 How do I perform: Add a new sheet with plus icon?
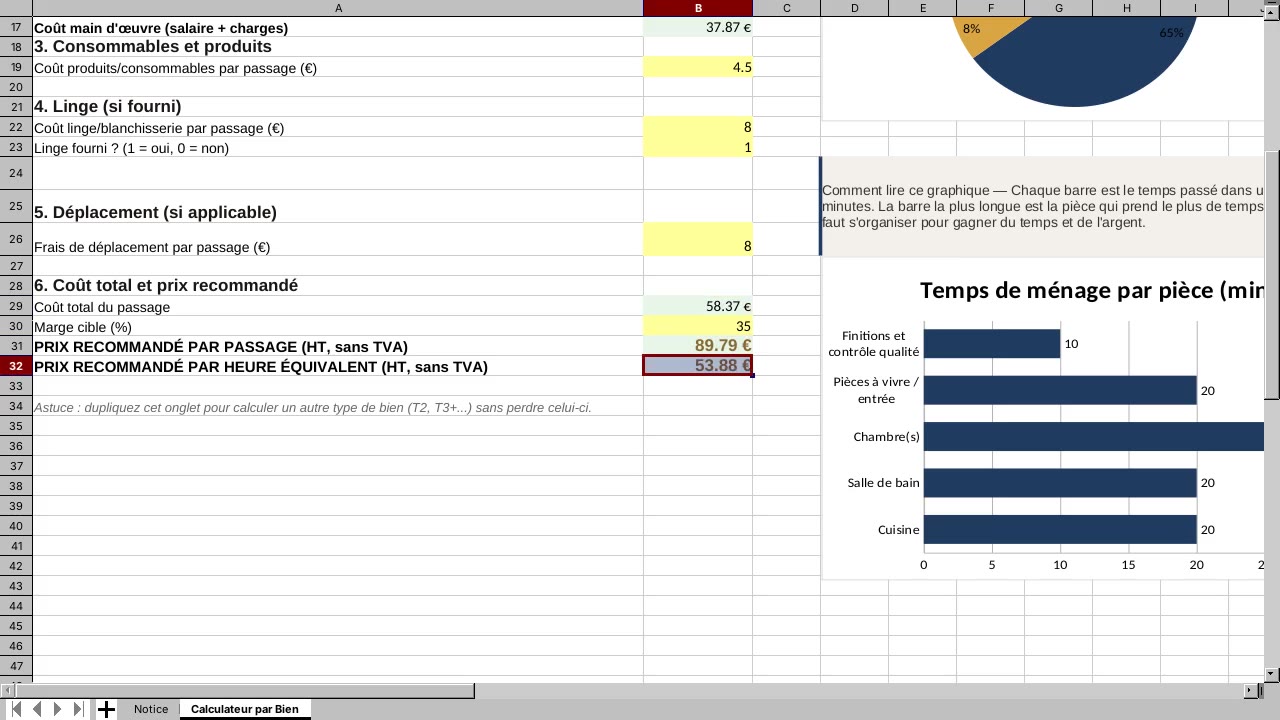[106, 709]
